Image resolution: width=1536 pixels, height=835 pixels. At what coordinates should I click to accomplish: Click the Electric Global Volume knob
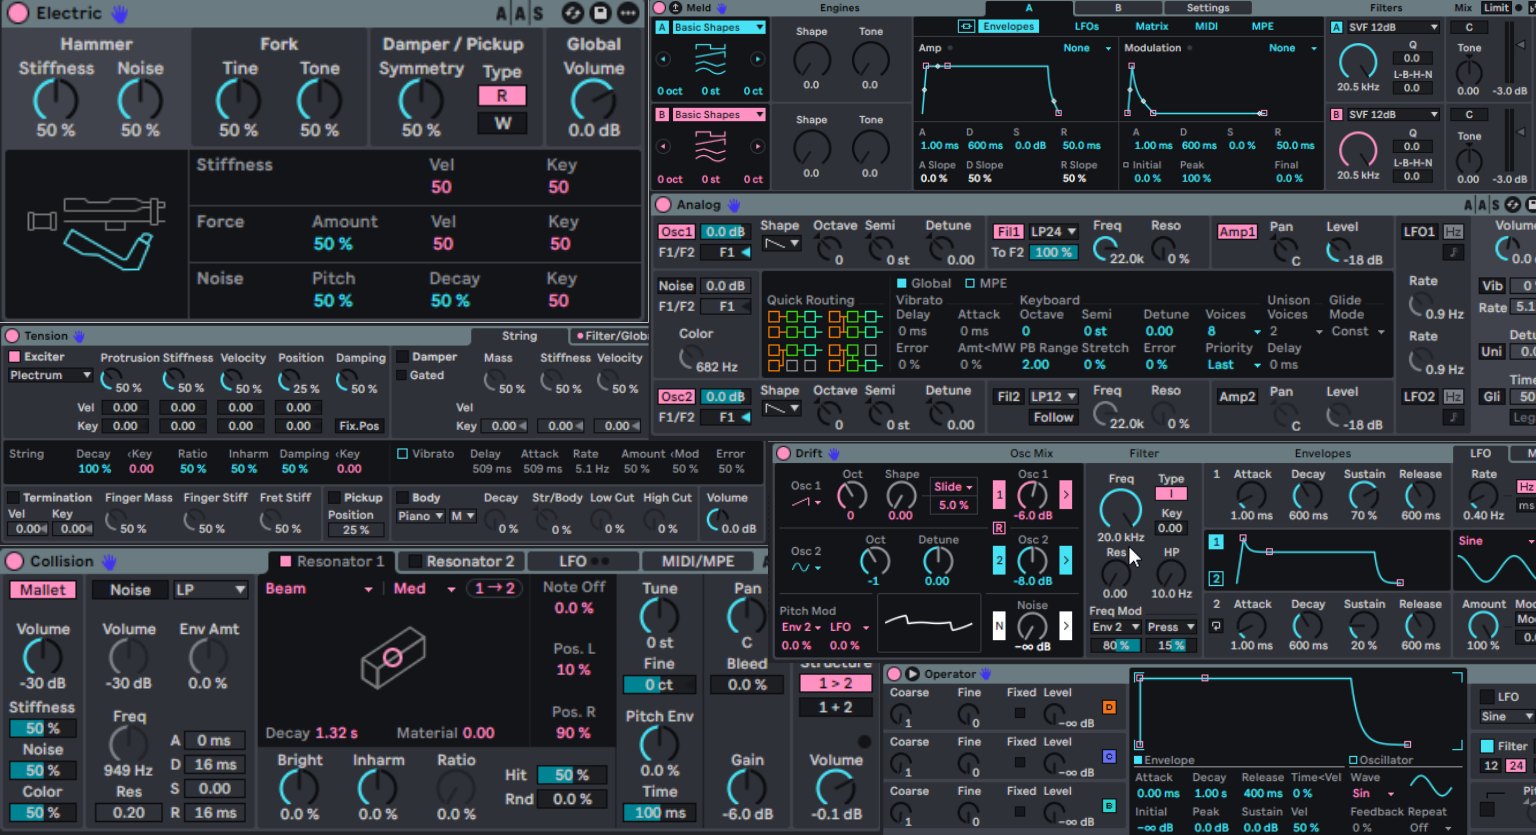pyautogui.click(x=593, y=101)
